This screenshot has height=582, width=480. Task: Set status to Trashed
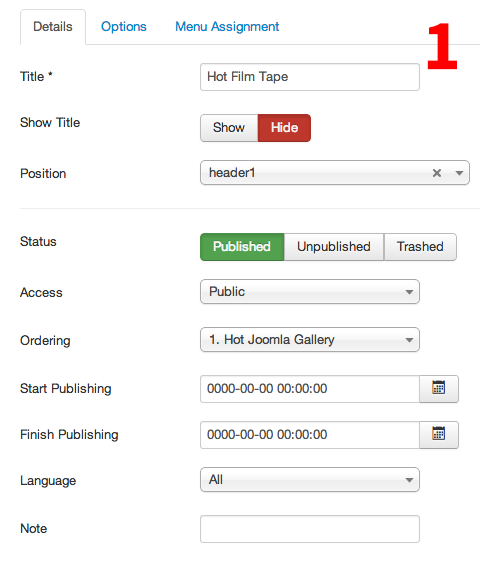point(420,247)
